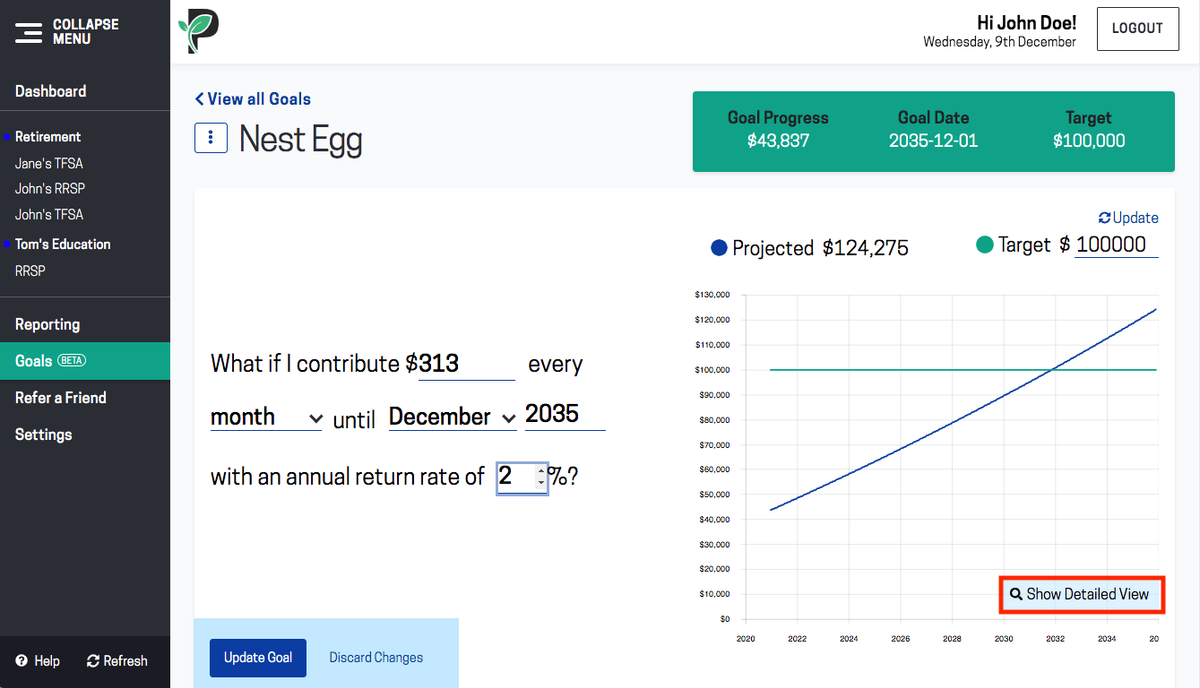Open John's RRSP account
1200x688 pixels.
(x=49, y=189)
